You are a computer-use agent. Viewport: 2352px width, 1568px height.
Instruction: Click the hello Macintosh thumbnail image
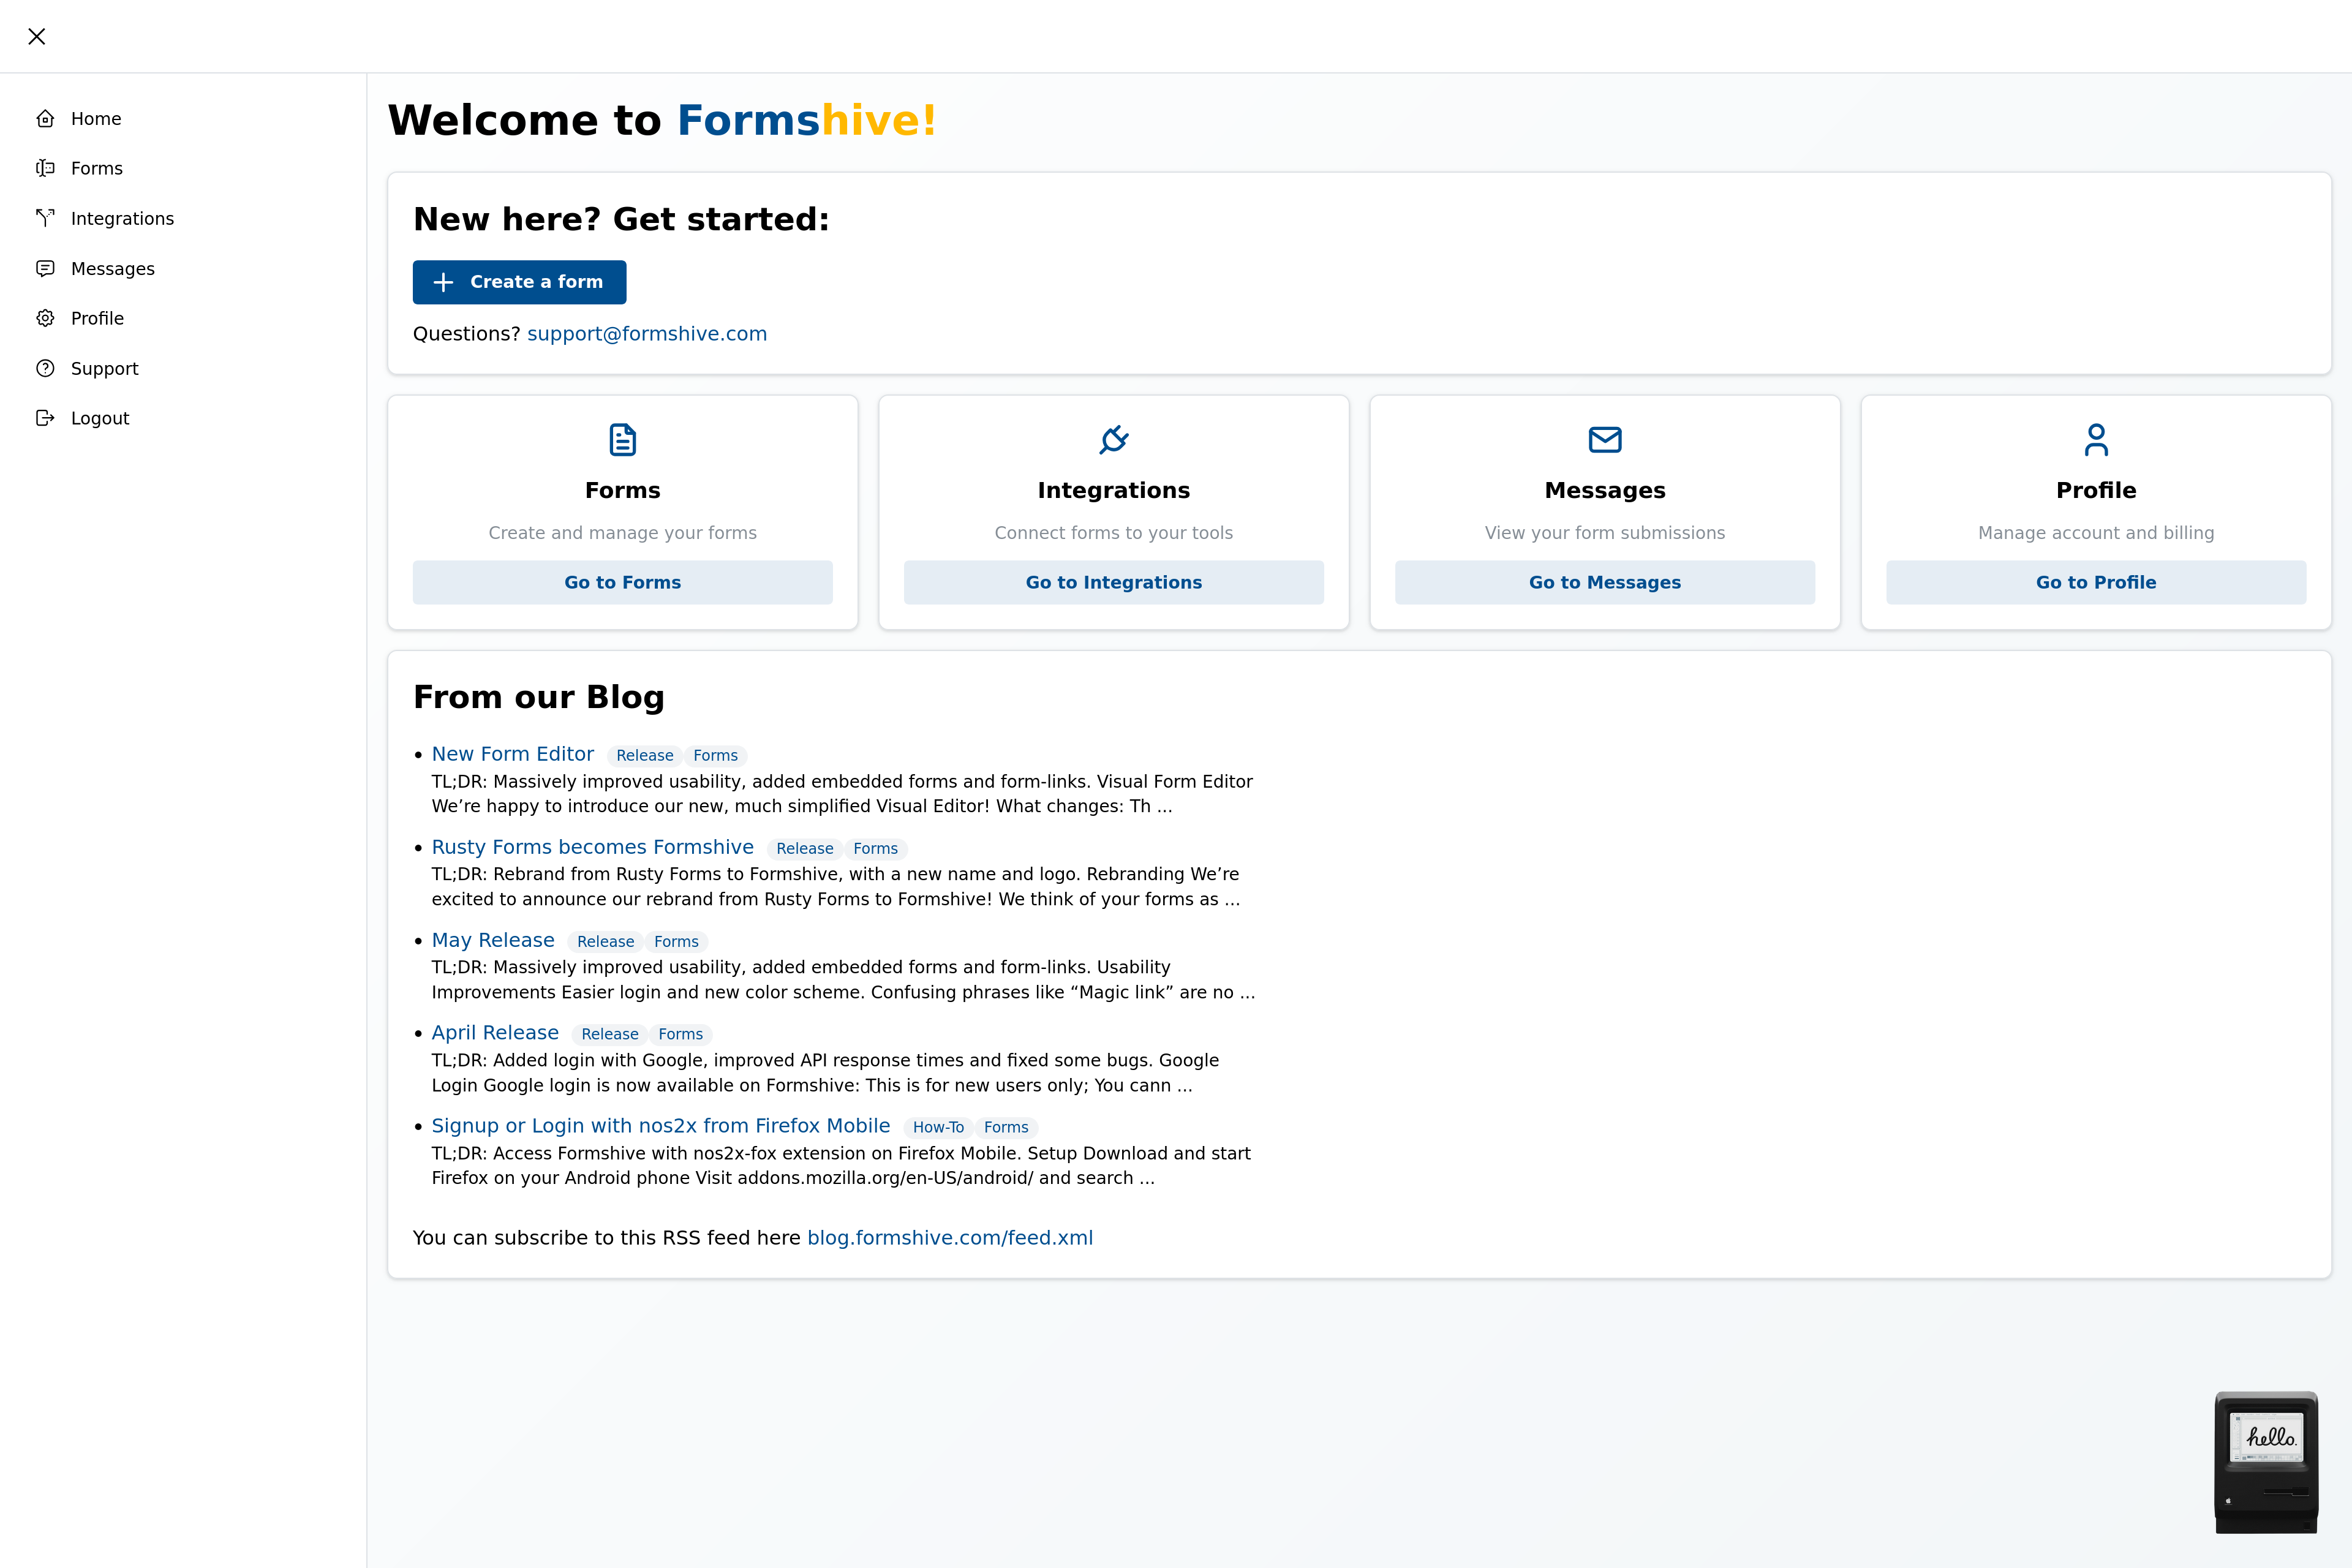(2266, 1462)
